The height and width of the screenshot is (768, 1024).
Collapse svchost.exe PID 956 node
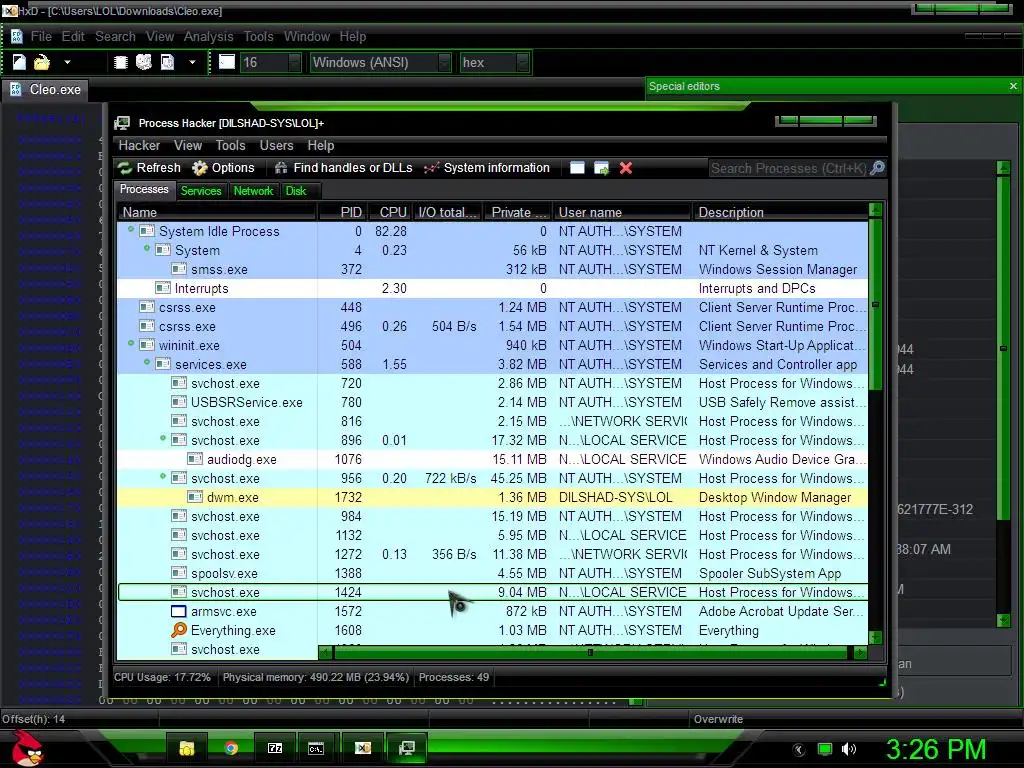[x=163, y=476]
